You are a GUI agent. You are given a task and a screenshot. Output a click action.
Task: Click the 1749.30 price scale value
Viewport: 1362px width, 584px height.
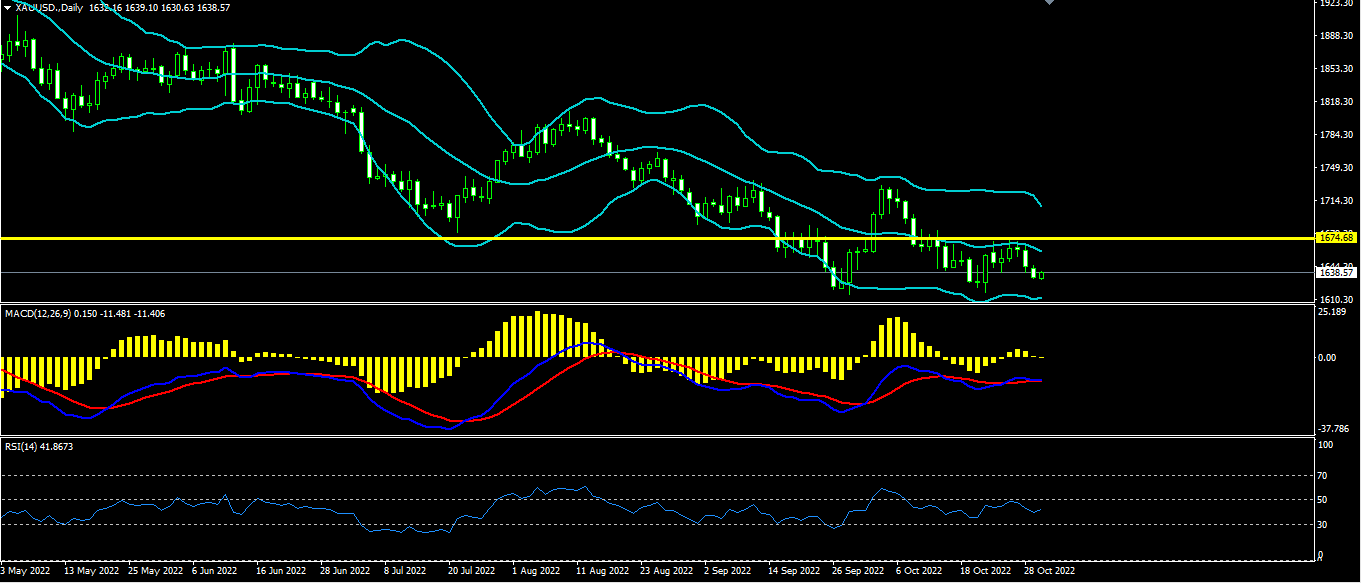point(1336,168)
